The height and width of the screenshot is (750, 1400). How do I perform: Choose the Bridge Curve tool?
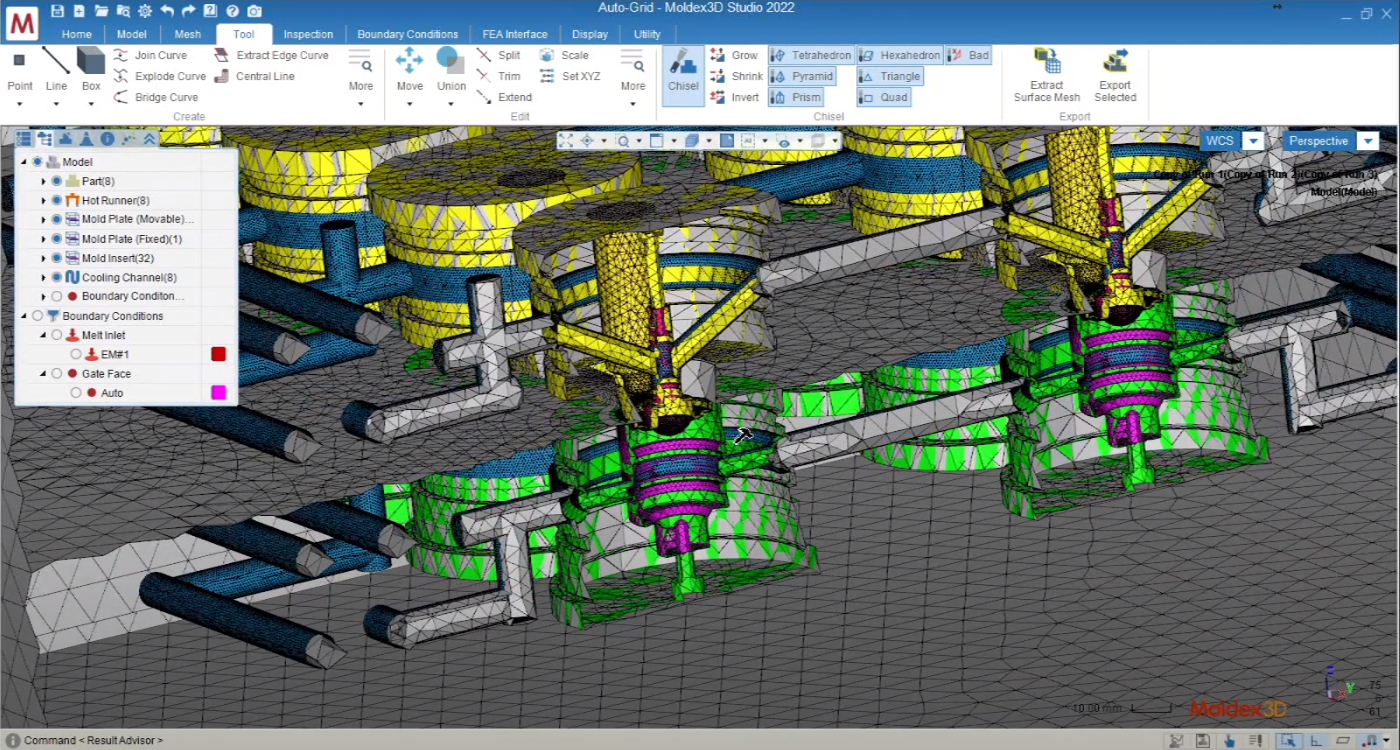pos(155,98)
